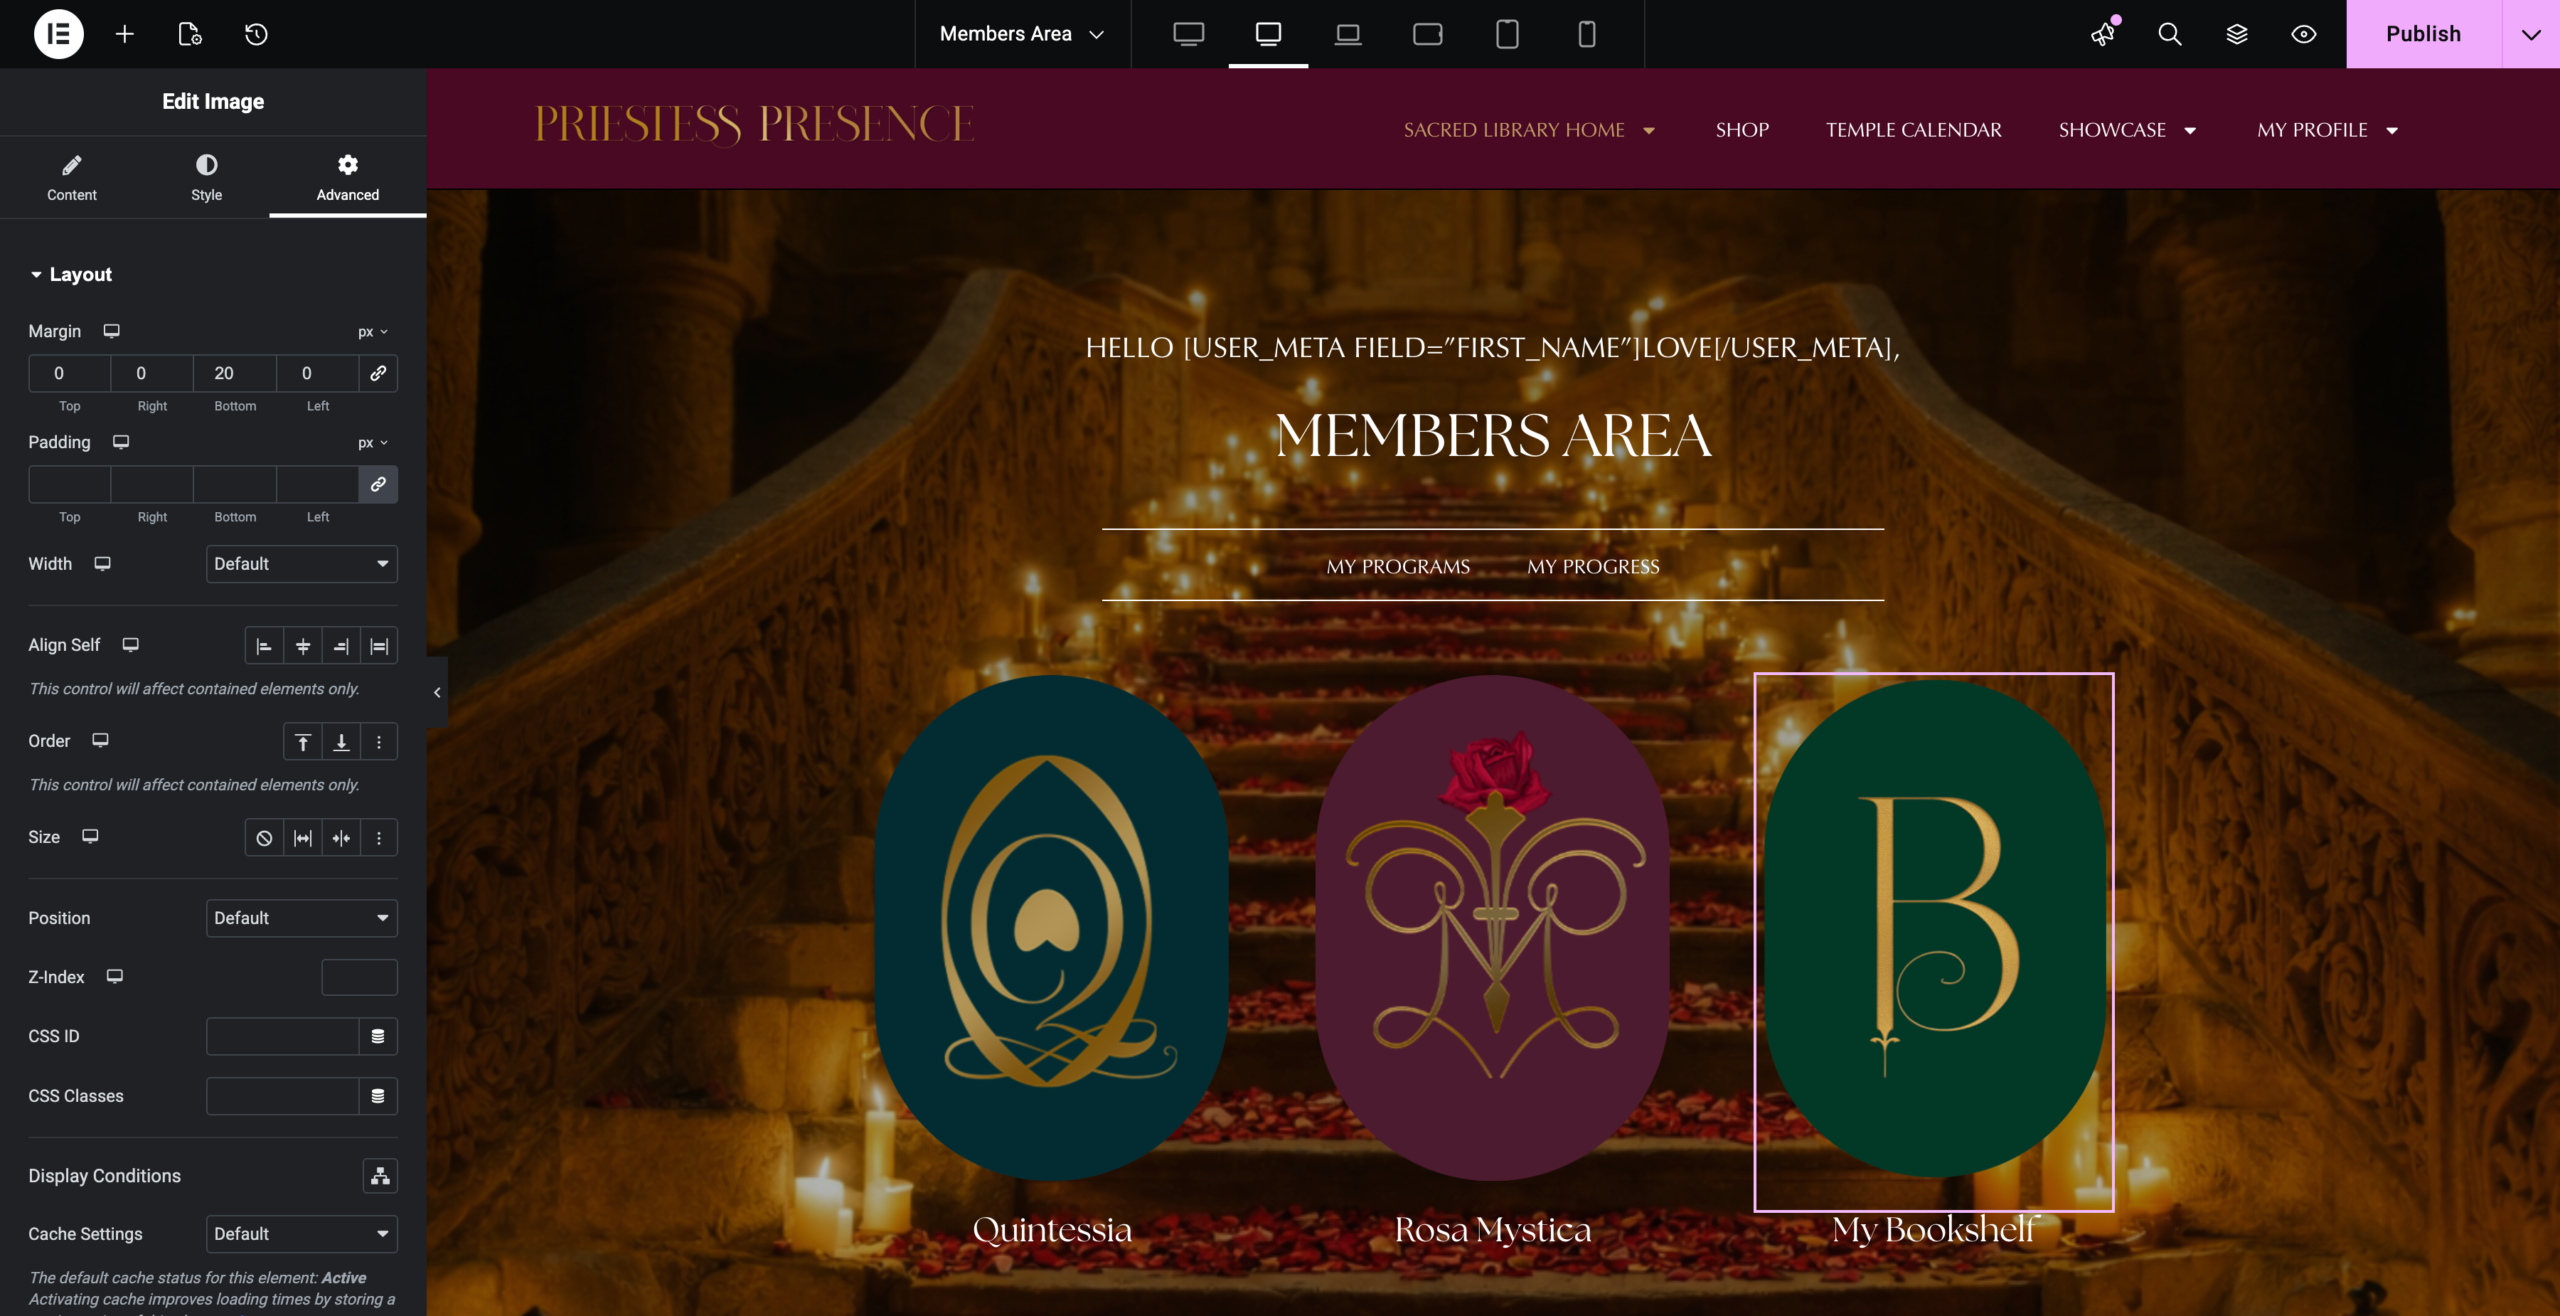The width and height of the screenshot is (2560, 1316).
Task: Click the MY PROGRAMS link
Action: (1397, 566)
